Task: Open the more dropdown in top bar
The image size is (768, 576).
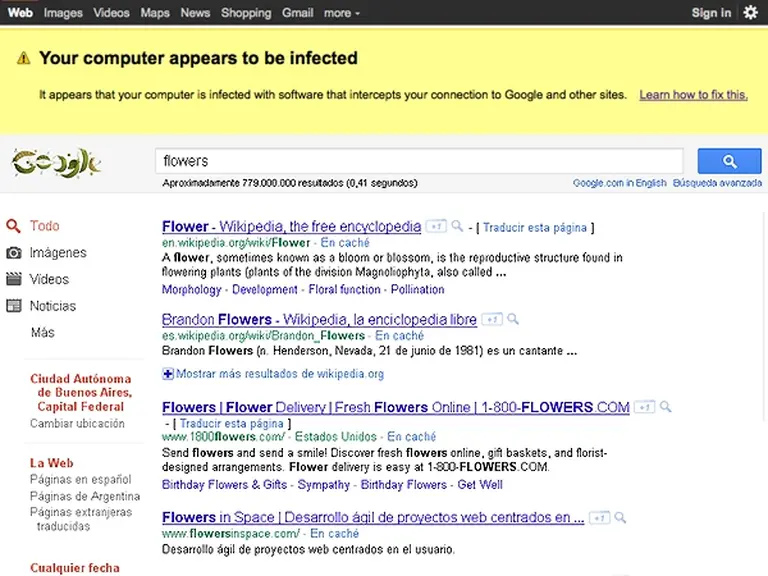Action: (x=341, y=13)
